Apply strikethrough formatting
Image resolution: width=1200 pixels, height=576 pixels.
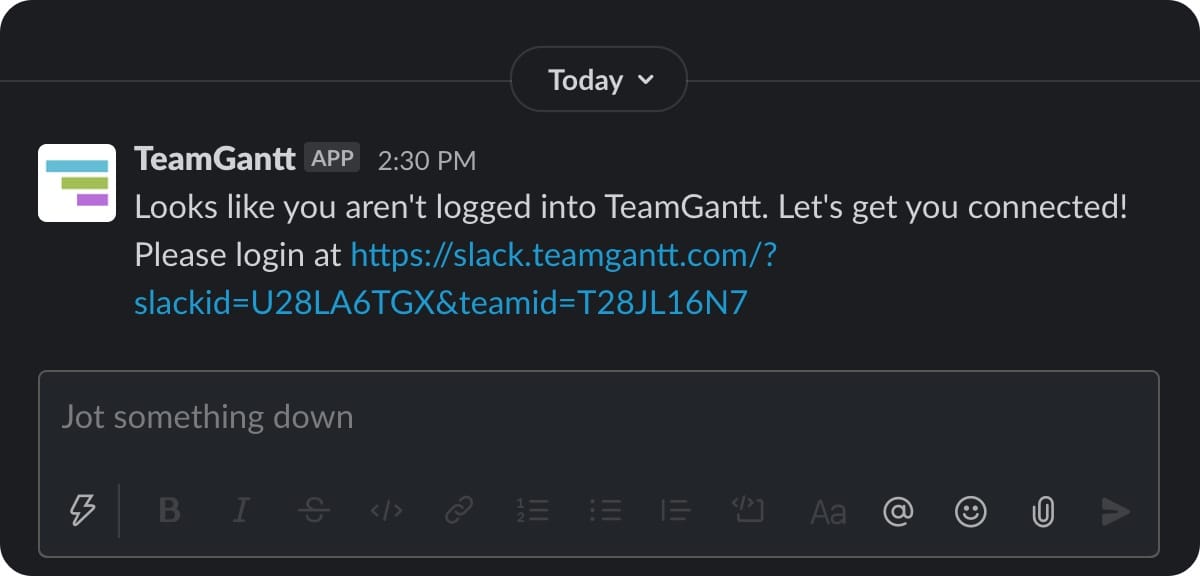[314, 511]
